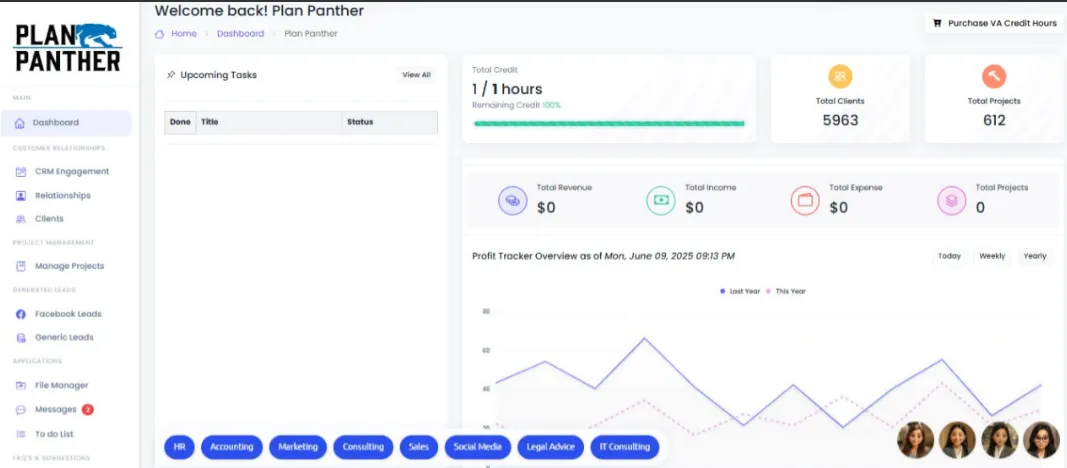
Task: Open the Clients section
Action: pyautogui.click(x=49, y=219)
